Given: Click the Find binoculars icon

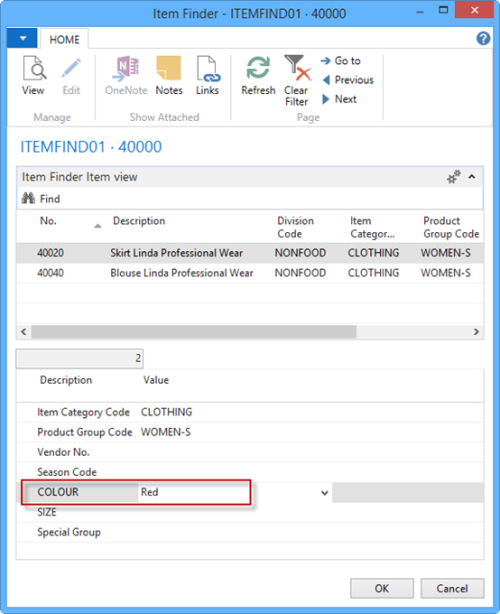Looking at the screenshot, I should pos(28,198).
